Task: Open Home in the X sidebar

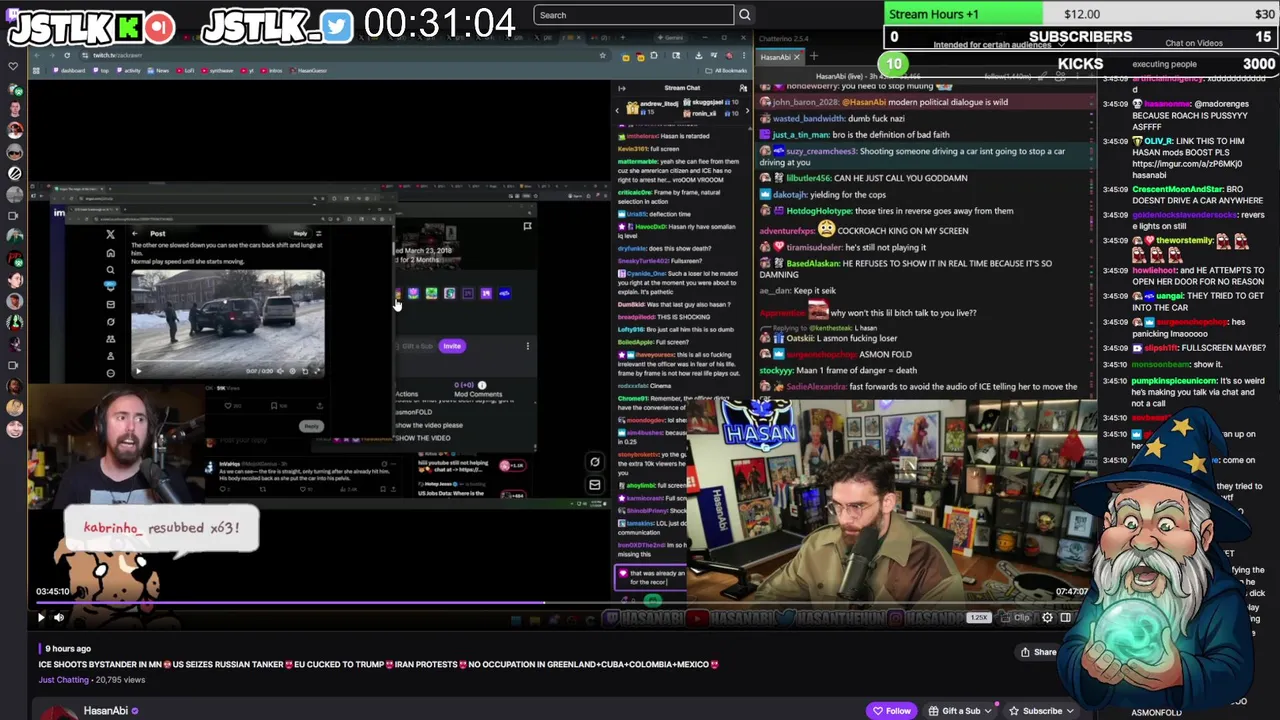Action: 110,253
